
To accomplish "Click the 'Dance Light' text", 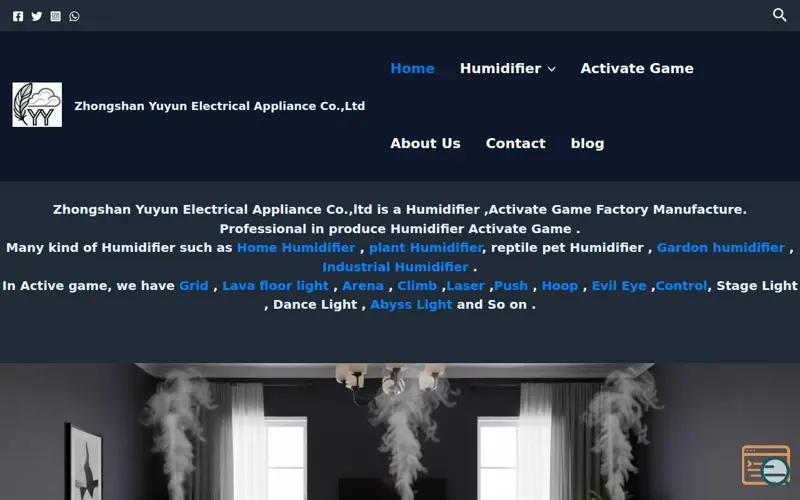I will (x=315, y=305).
